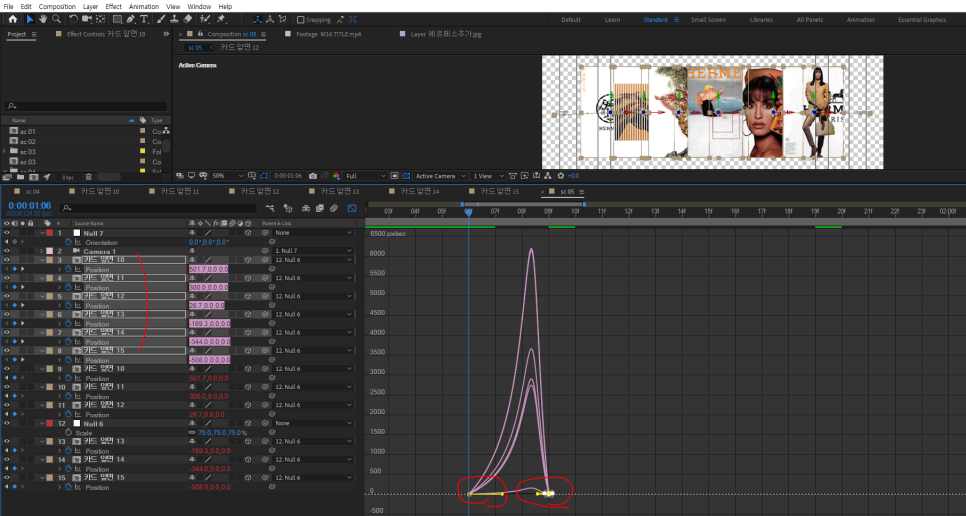Toggle Position stopwatch of layer 3
This screenshot has height=516, width=966.
click(x=68, y=269)
